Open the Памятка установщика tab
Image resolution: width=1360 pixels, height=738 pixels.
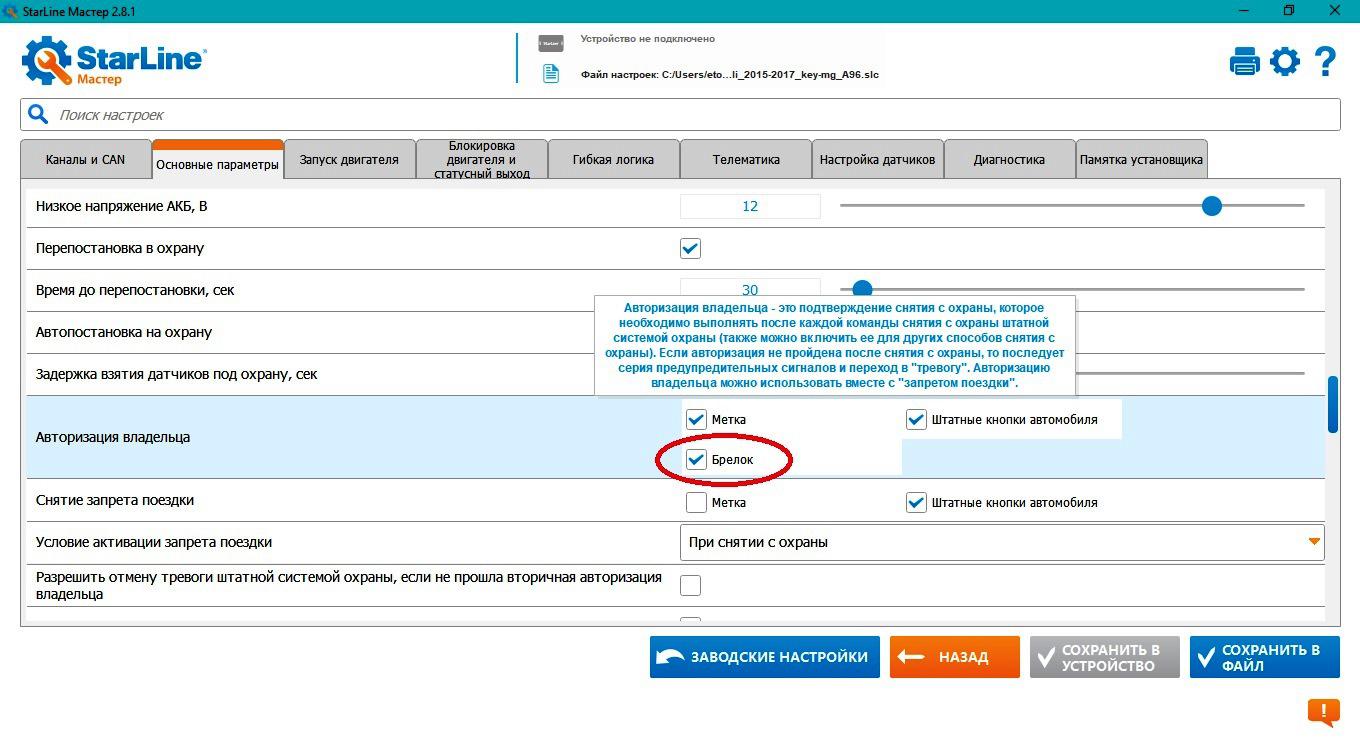tap(1141, 159)
